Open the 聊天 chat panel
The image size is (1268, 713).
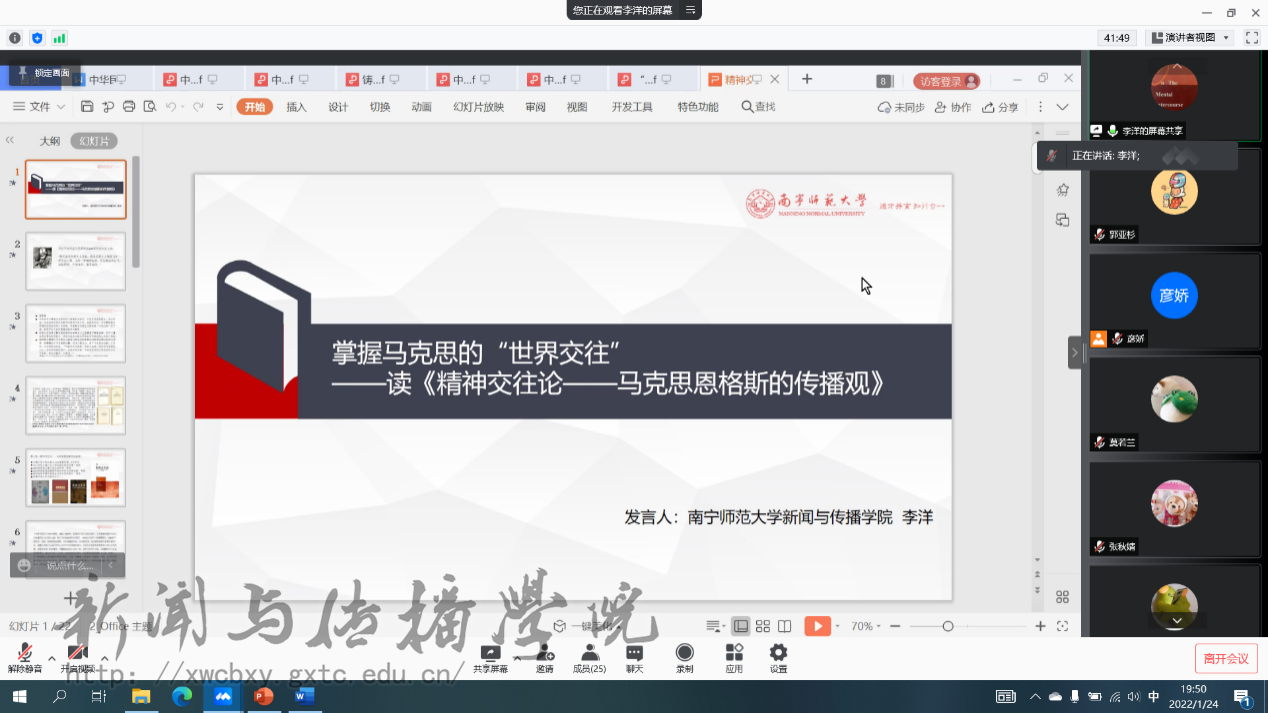(x=634, y=659)
